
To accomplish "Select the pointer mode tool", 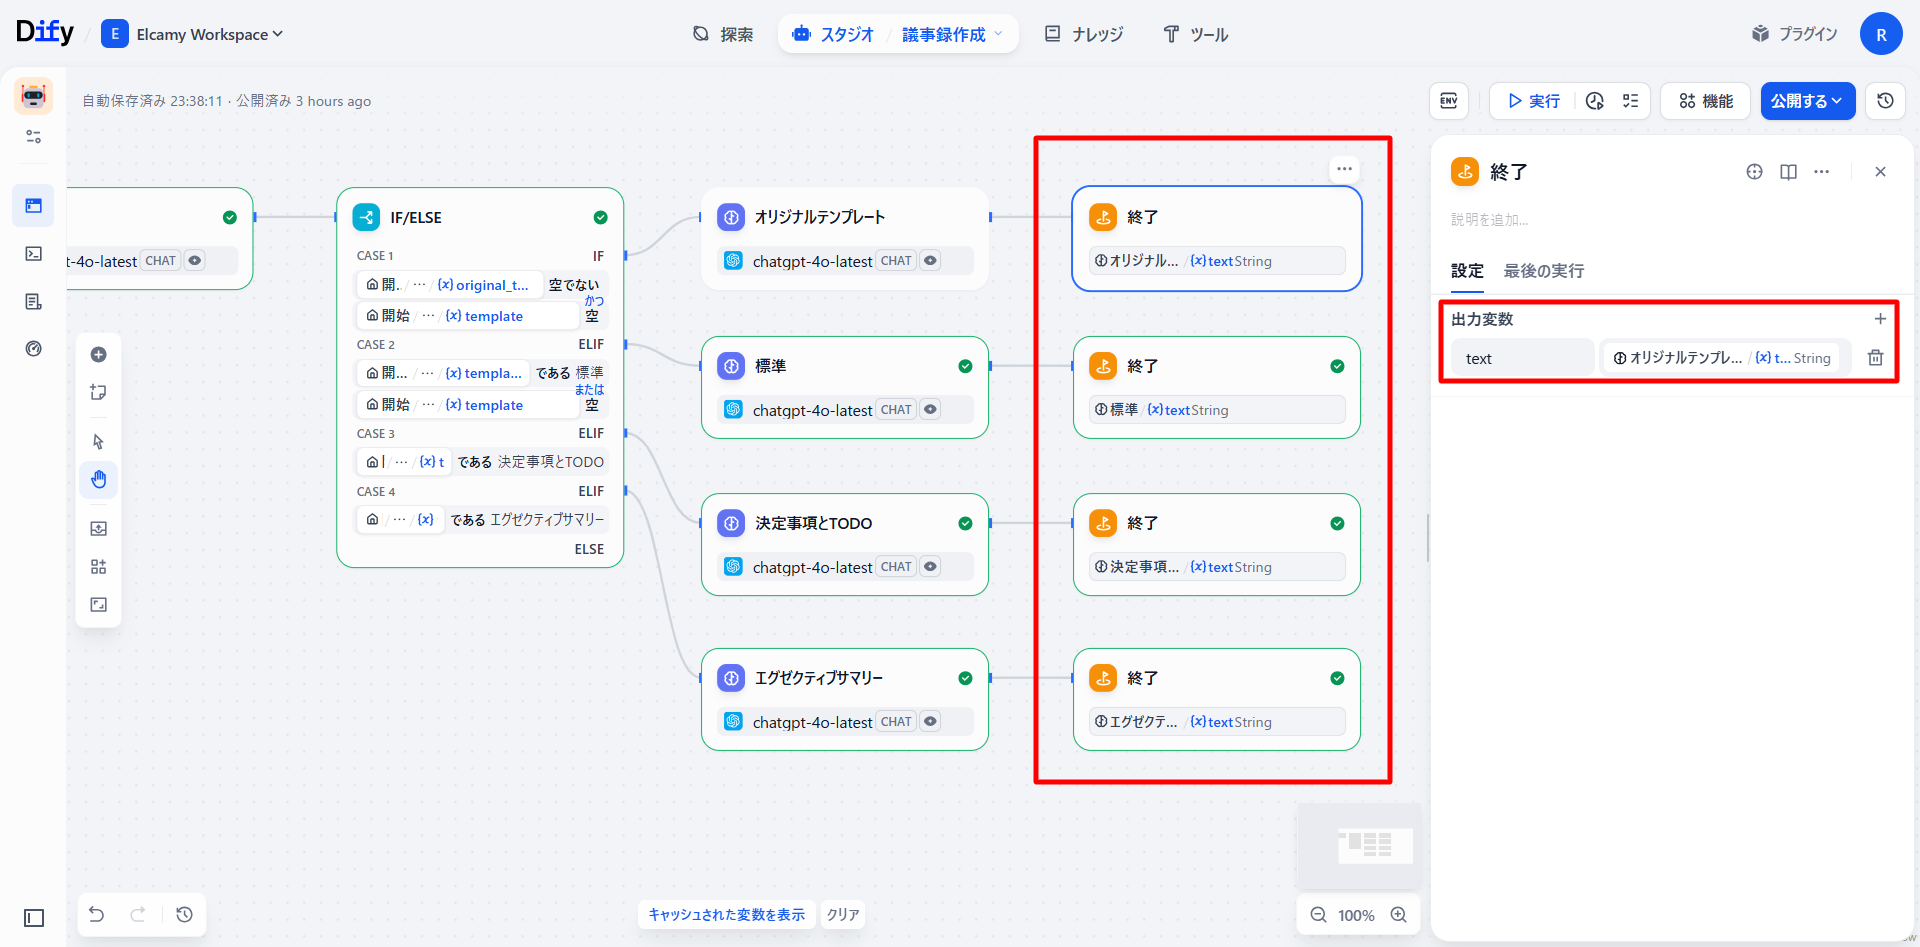I will [x=98, y=442].
